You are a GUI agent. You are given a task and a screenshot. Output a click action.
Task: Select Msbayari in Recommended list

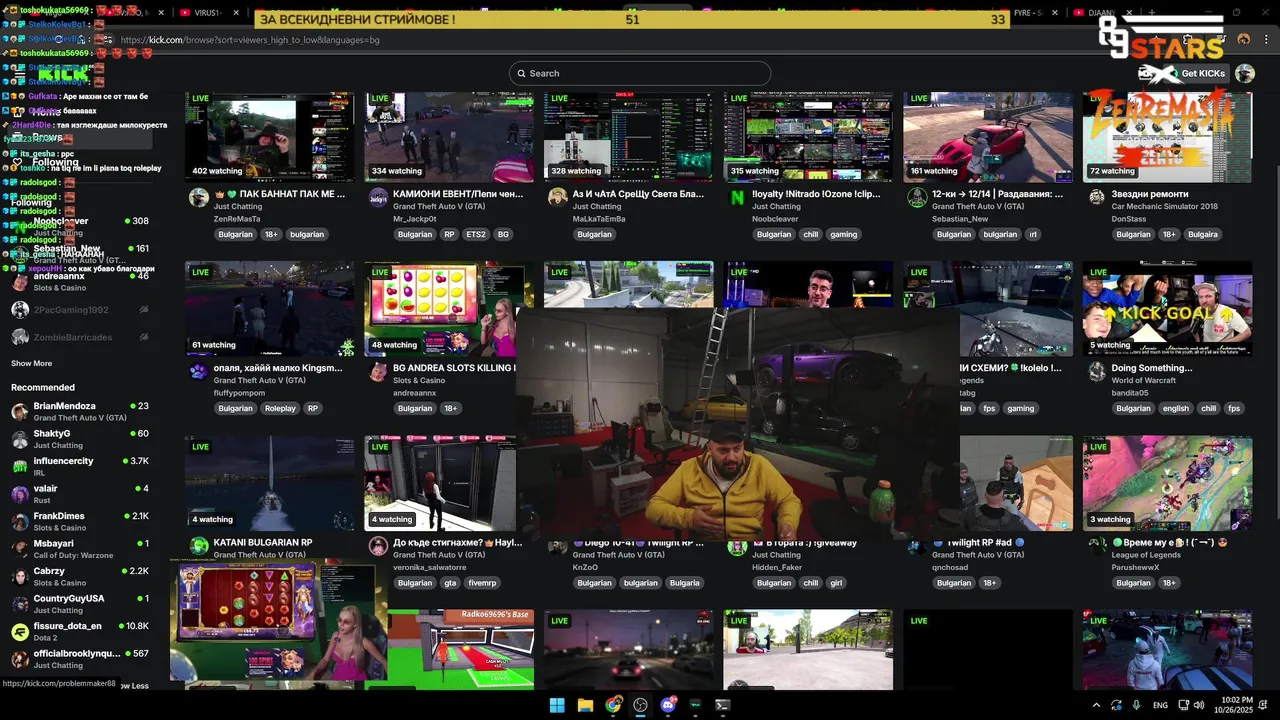pyautogui.click(x=80, y=549)
